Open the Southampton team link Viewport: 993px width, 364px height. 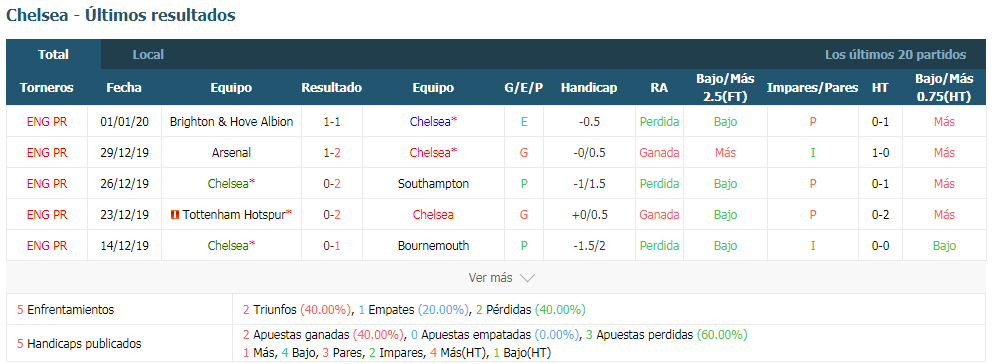[433, 184]
